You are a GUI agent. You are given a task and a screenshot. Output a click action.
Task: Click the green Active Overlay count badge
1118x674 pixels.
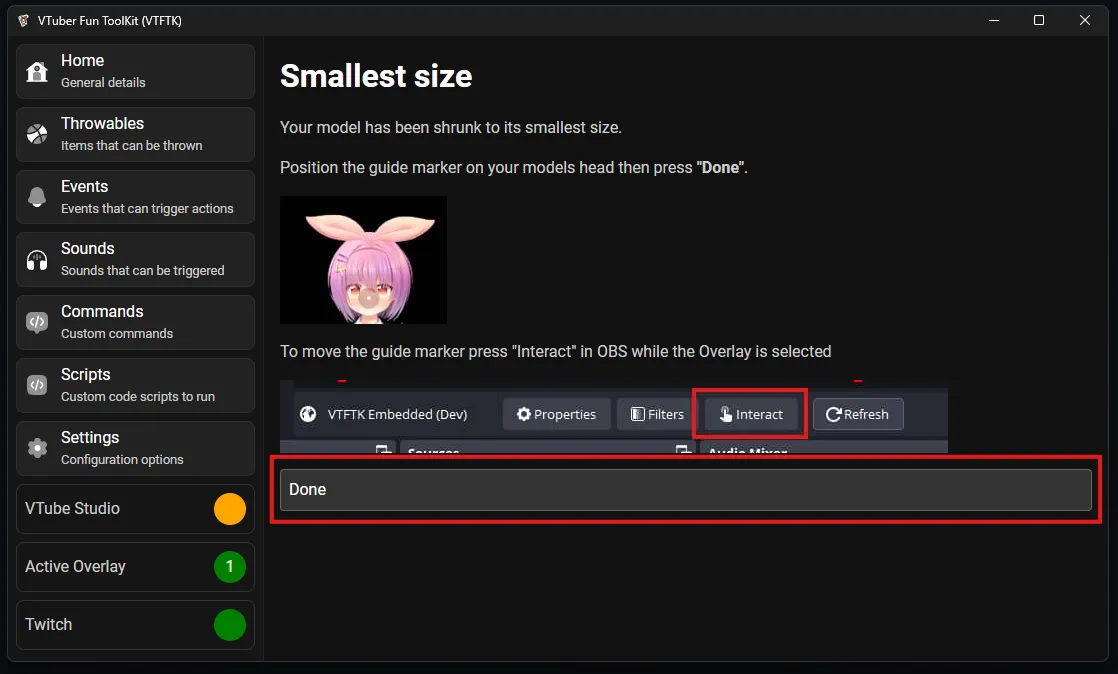(x=229, y=567)
